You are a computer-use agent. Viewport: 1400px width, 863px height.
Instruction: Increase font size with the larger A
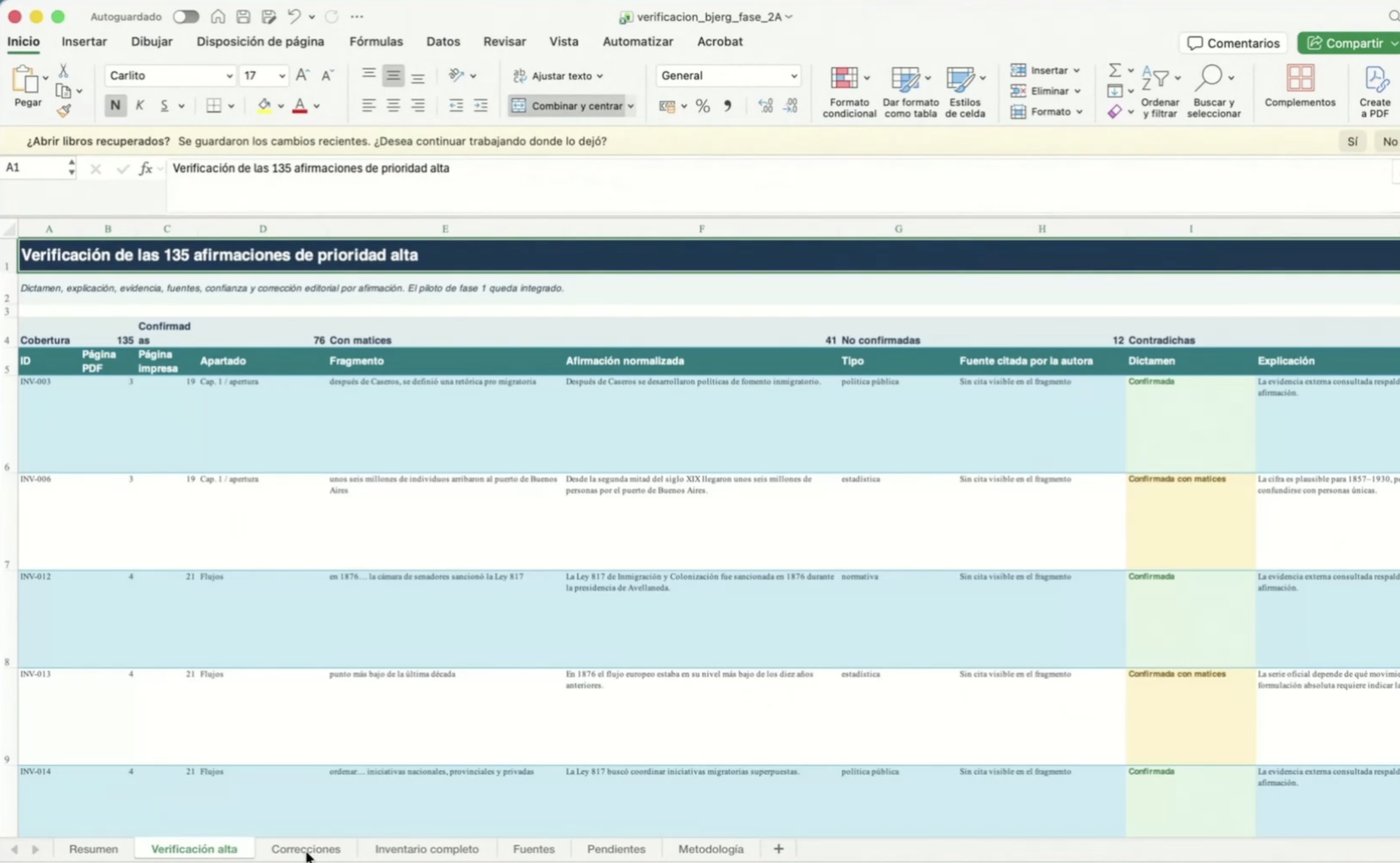(302, 76)
